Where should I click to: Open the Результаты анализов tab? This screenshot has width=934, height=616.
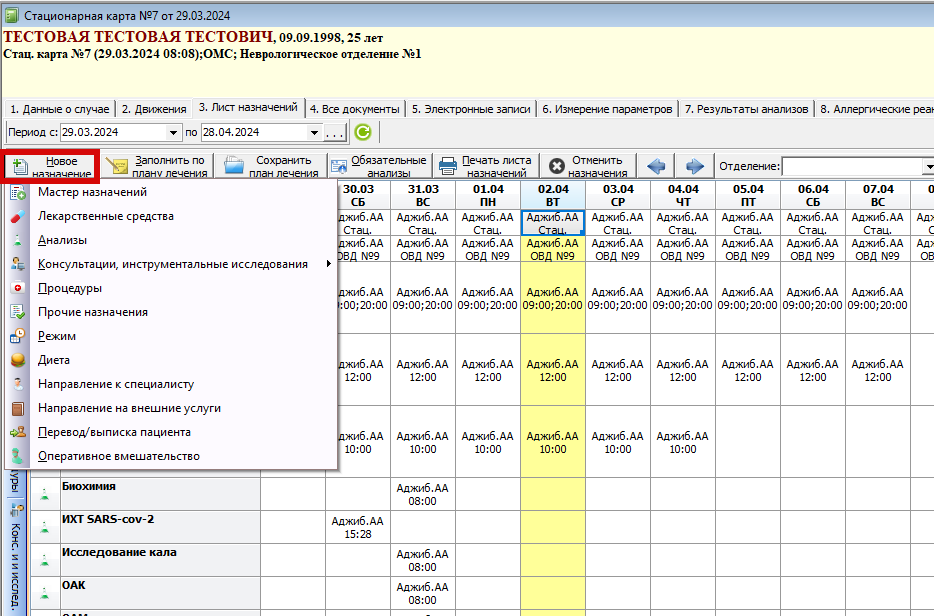[x=746, y=109]
